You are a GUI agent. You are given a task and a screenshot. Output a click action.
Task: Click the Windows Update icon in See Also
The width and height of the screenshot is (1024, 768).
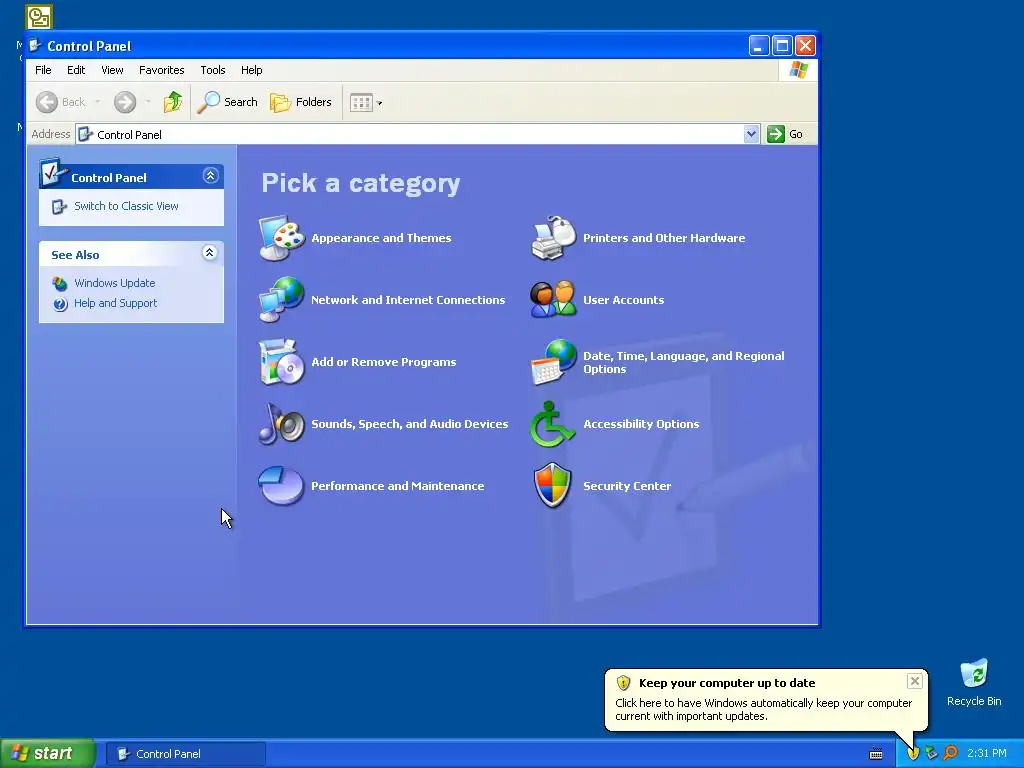click(60, 283)
